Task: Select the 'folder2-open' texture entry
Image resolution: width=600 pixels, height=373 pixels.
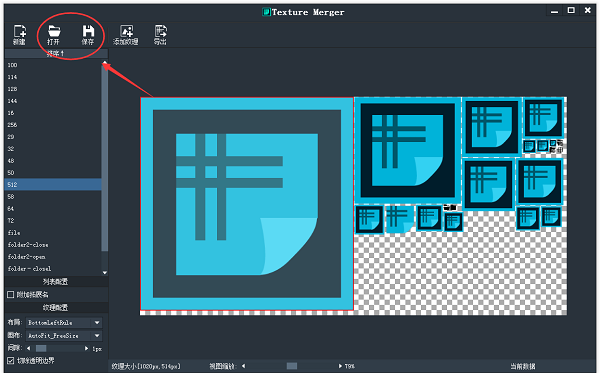Action: click(x=53, y=257)
